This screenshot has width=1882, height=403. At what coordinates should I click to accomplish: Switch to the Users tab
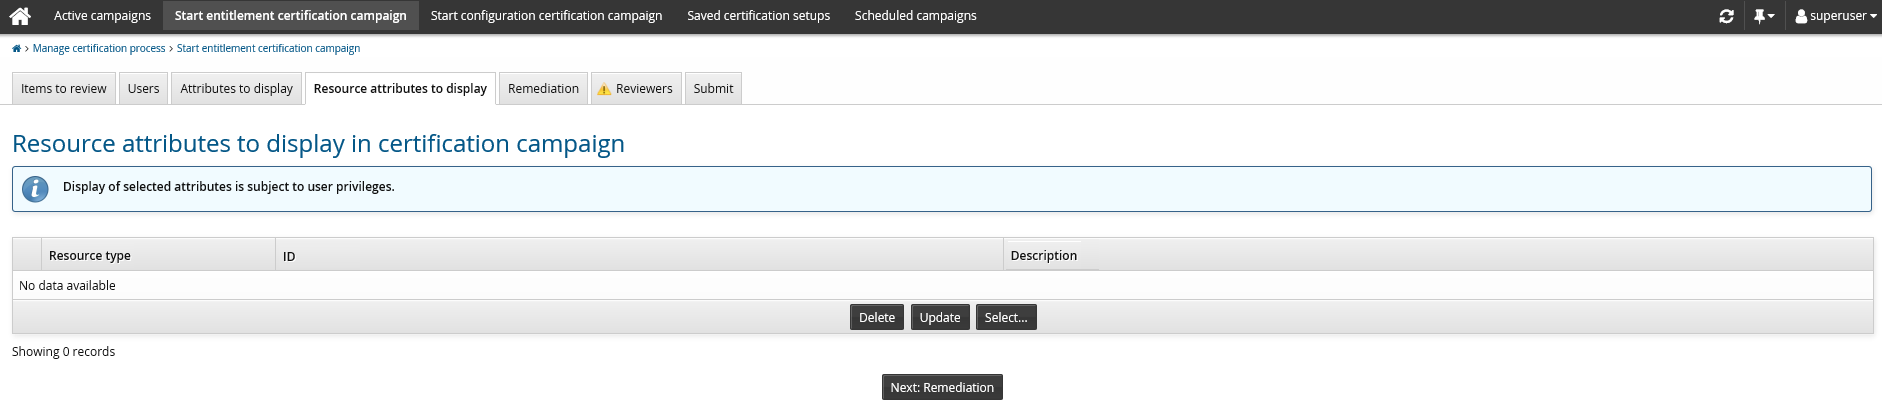point(143,89)
